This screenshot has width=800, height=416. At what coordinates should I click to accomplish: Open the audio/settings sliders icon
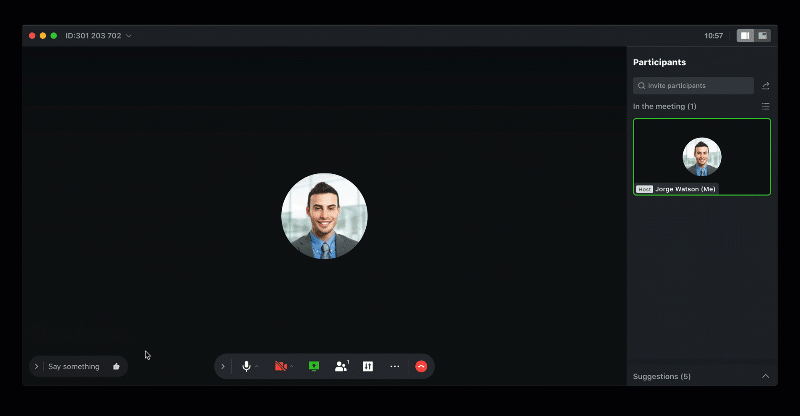pyautogui.click(x=368, y=366)
